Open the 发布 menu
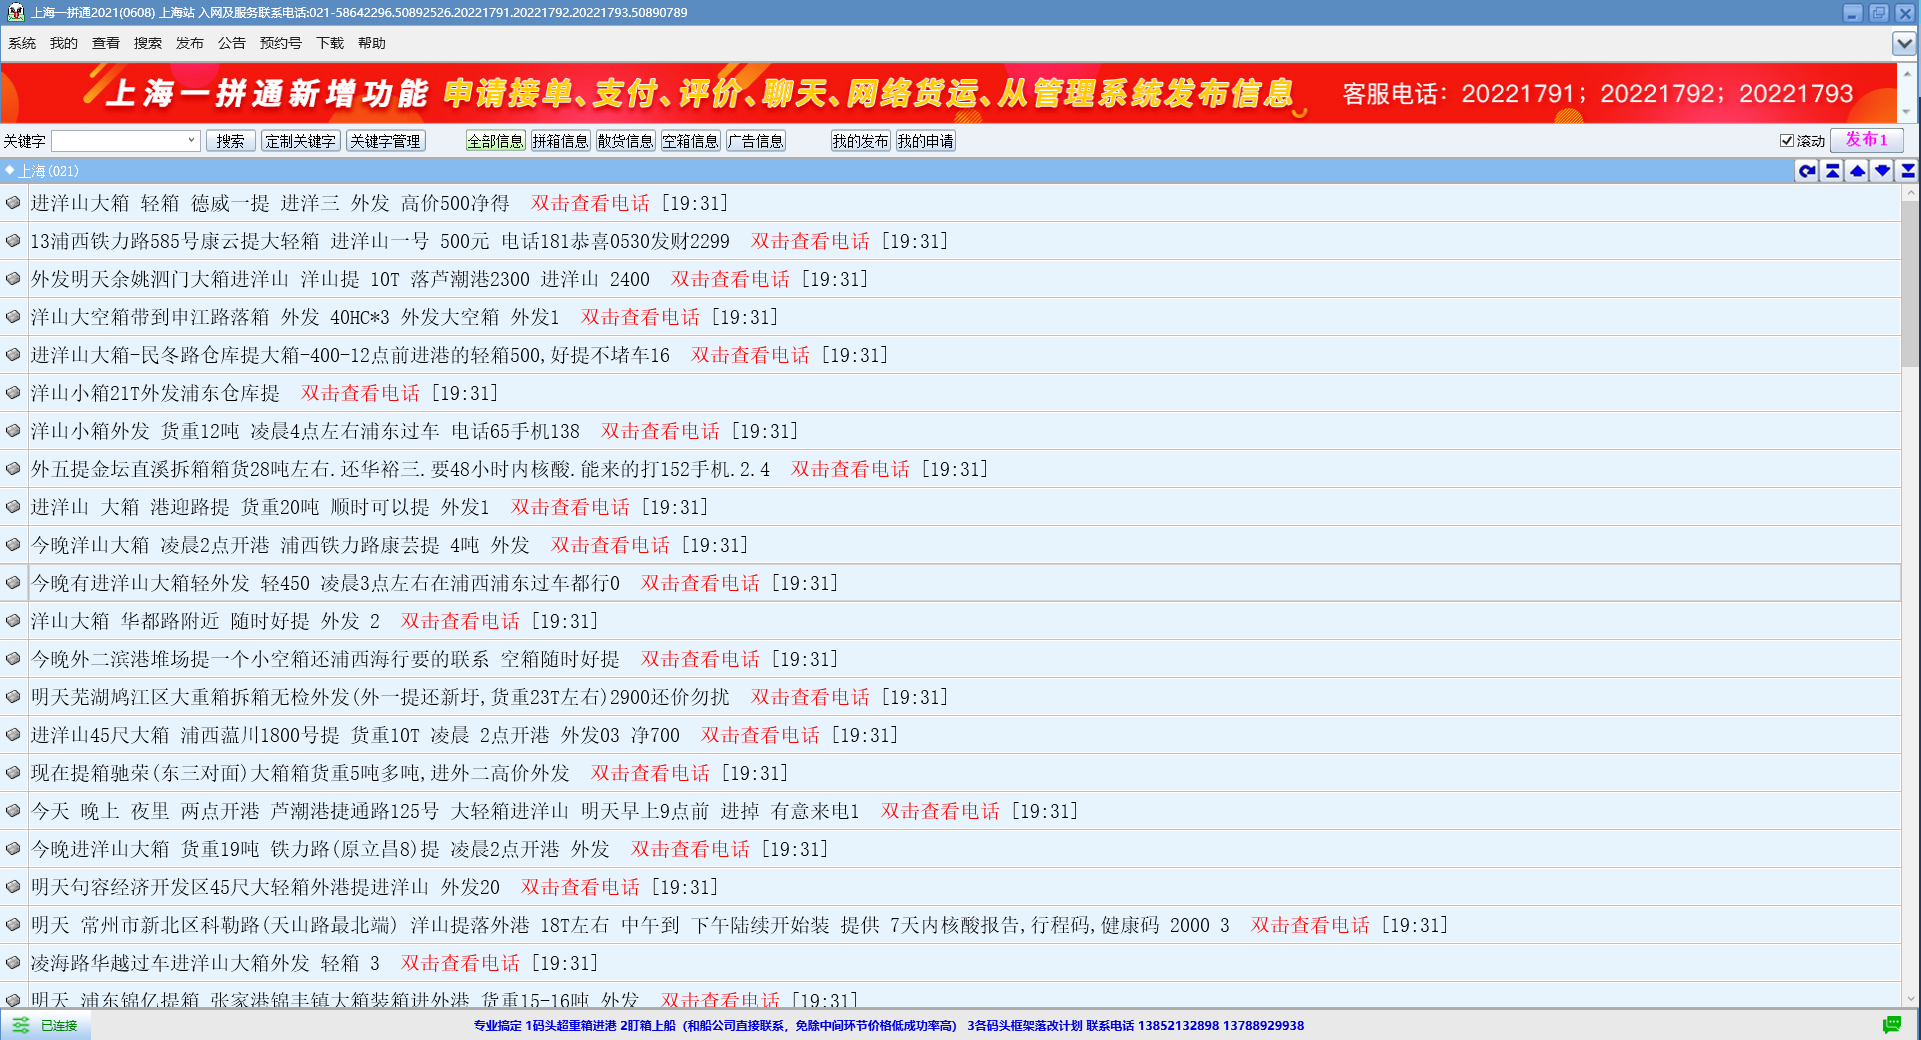Image resolution: width=1921 pixels, height=1040 pixels. [189, 43]
